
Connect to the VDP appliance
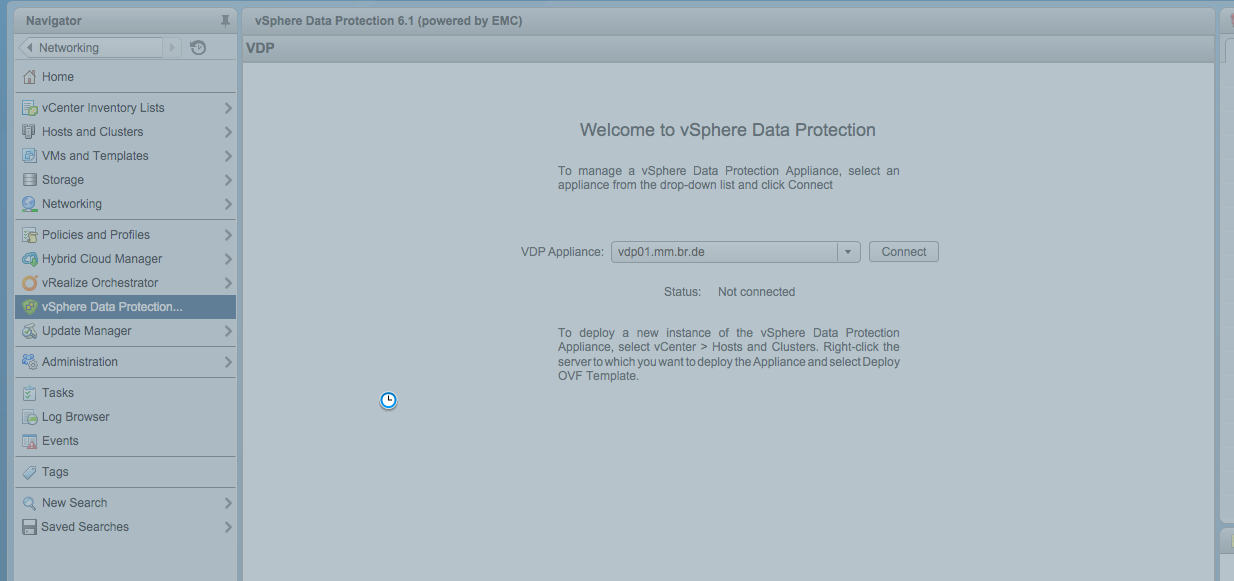coord(904,252)
